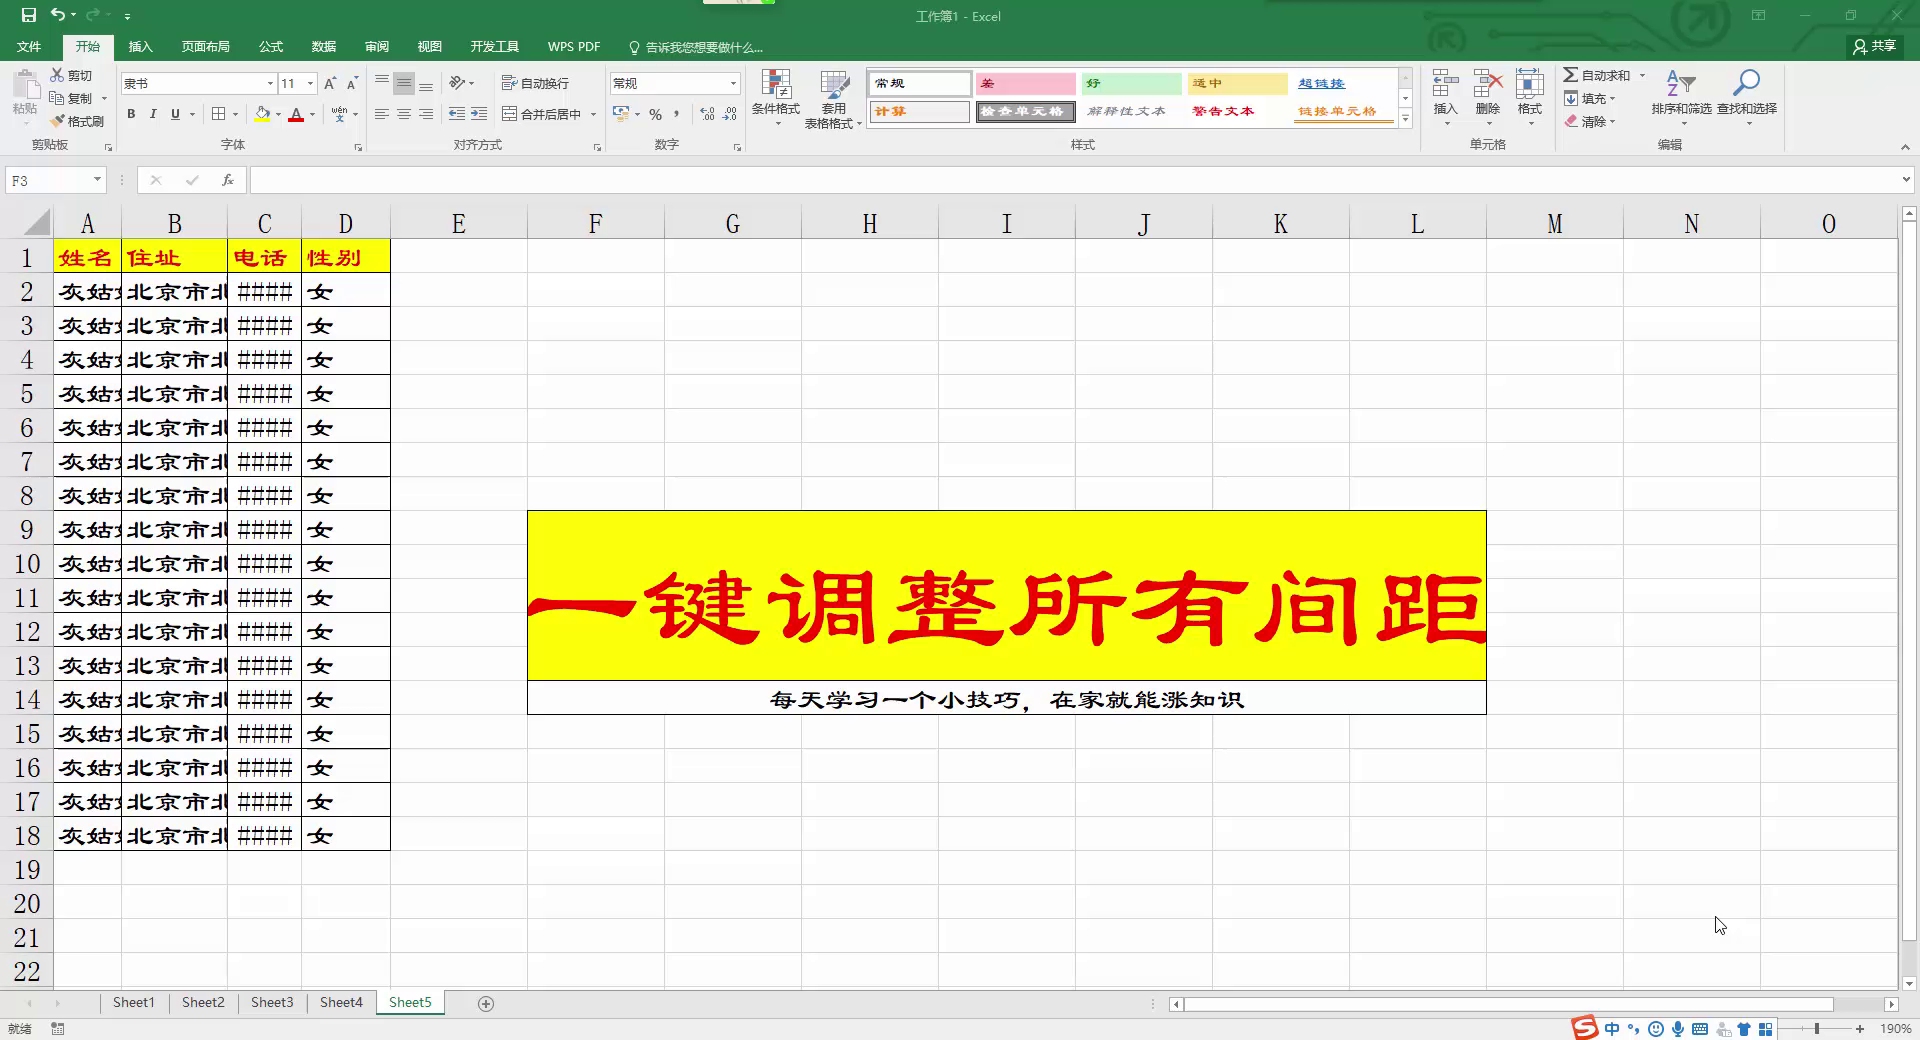The width and height of the screenshot is (1920, 1040).
Task: Expand the cell styles gallery
Action: click(x=1405, y=119)
